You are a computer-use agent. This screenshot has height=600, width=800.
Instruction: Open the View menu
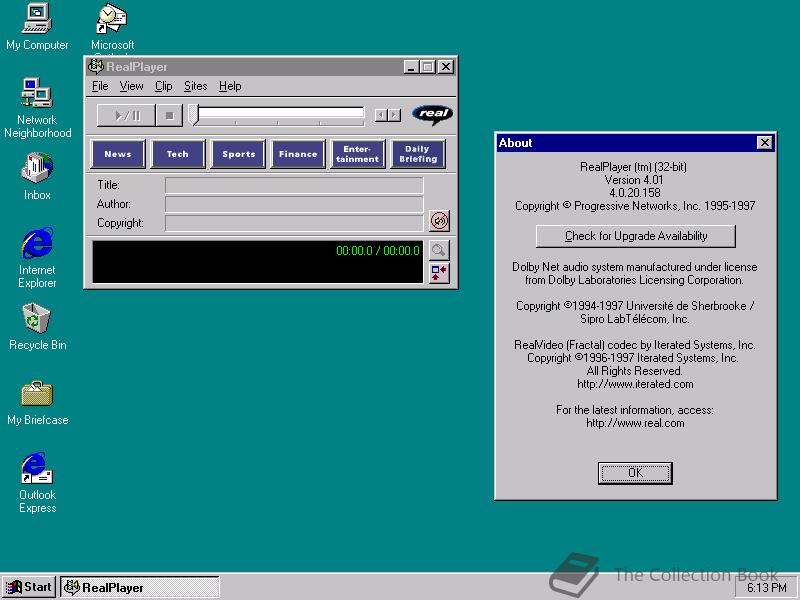131,86
